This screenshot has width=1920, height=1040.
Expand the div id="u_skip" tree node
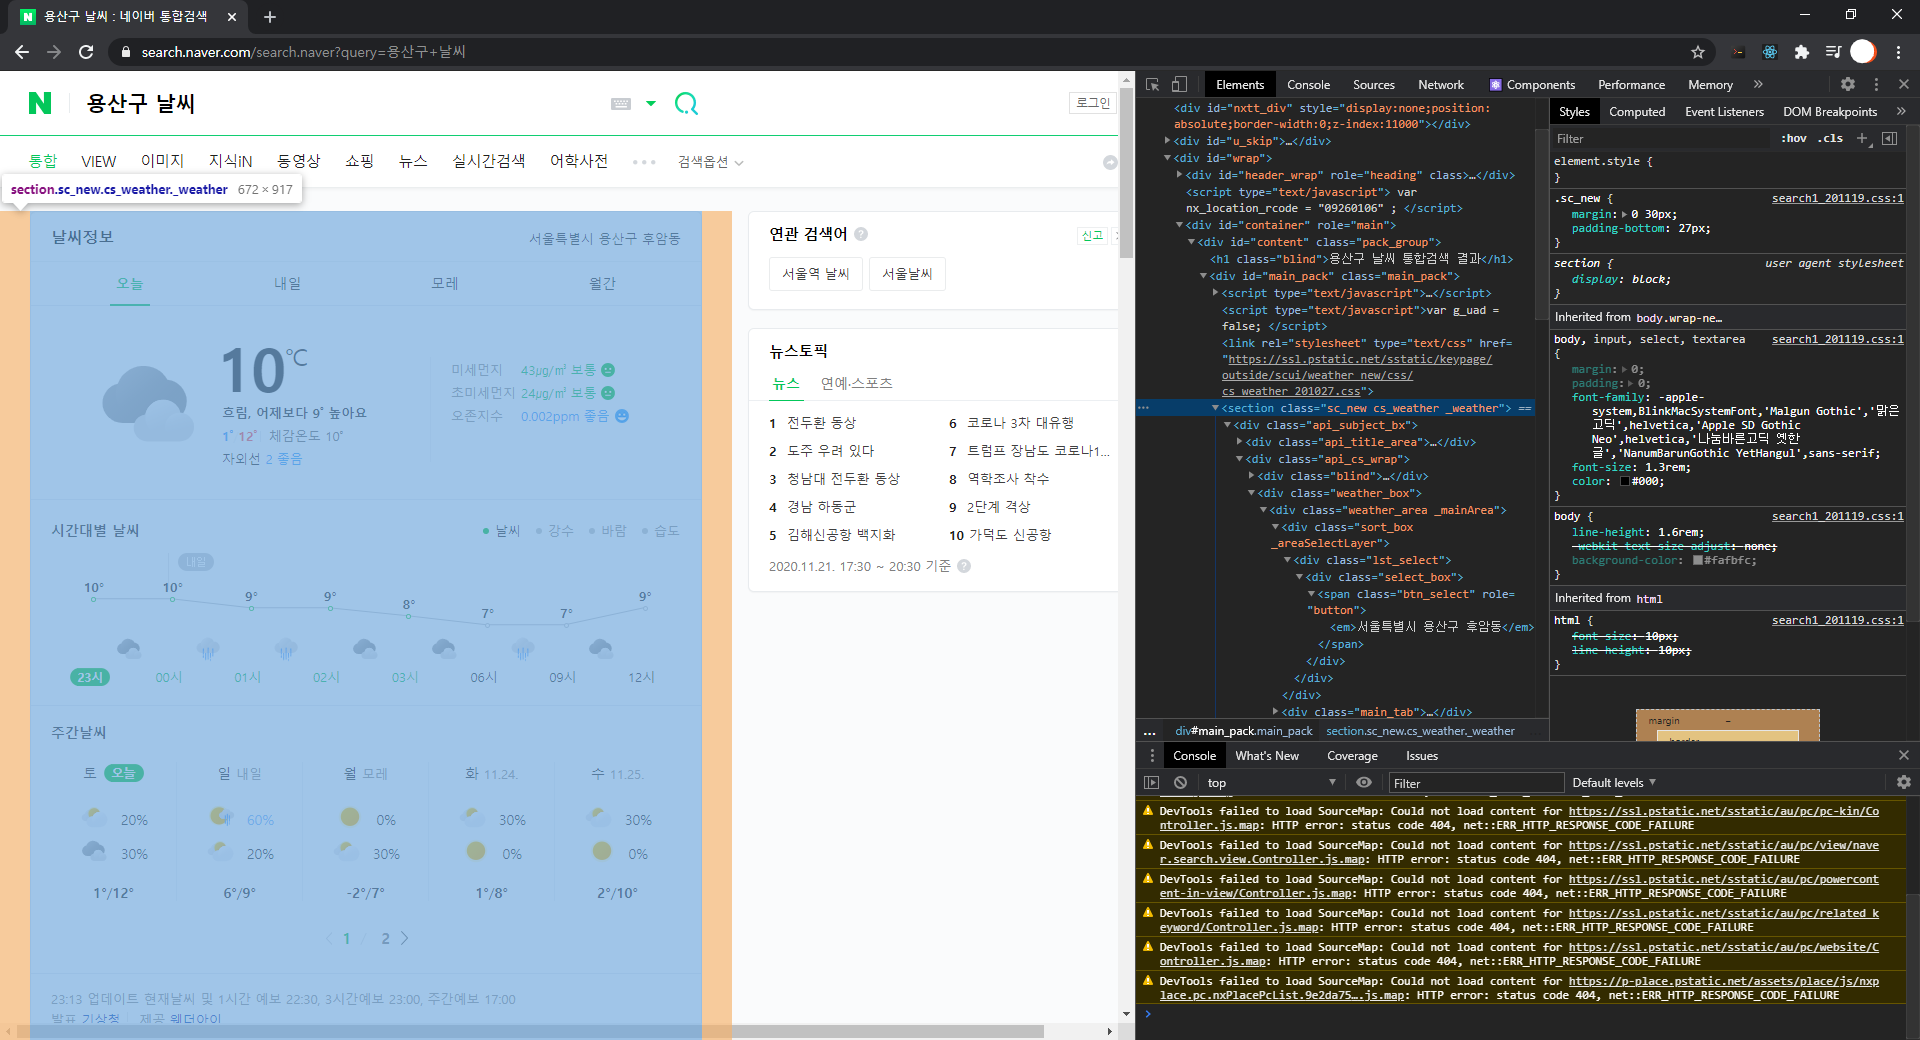1167,142
